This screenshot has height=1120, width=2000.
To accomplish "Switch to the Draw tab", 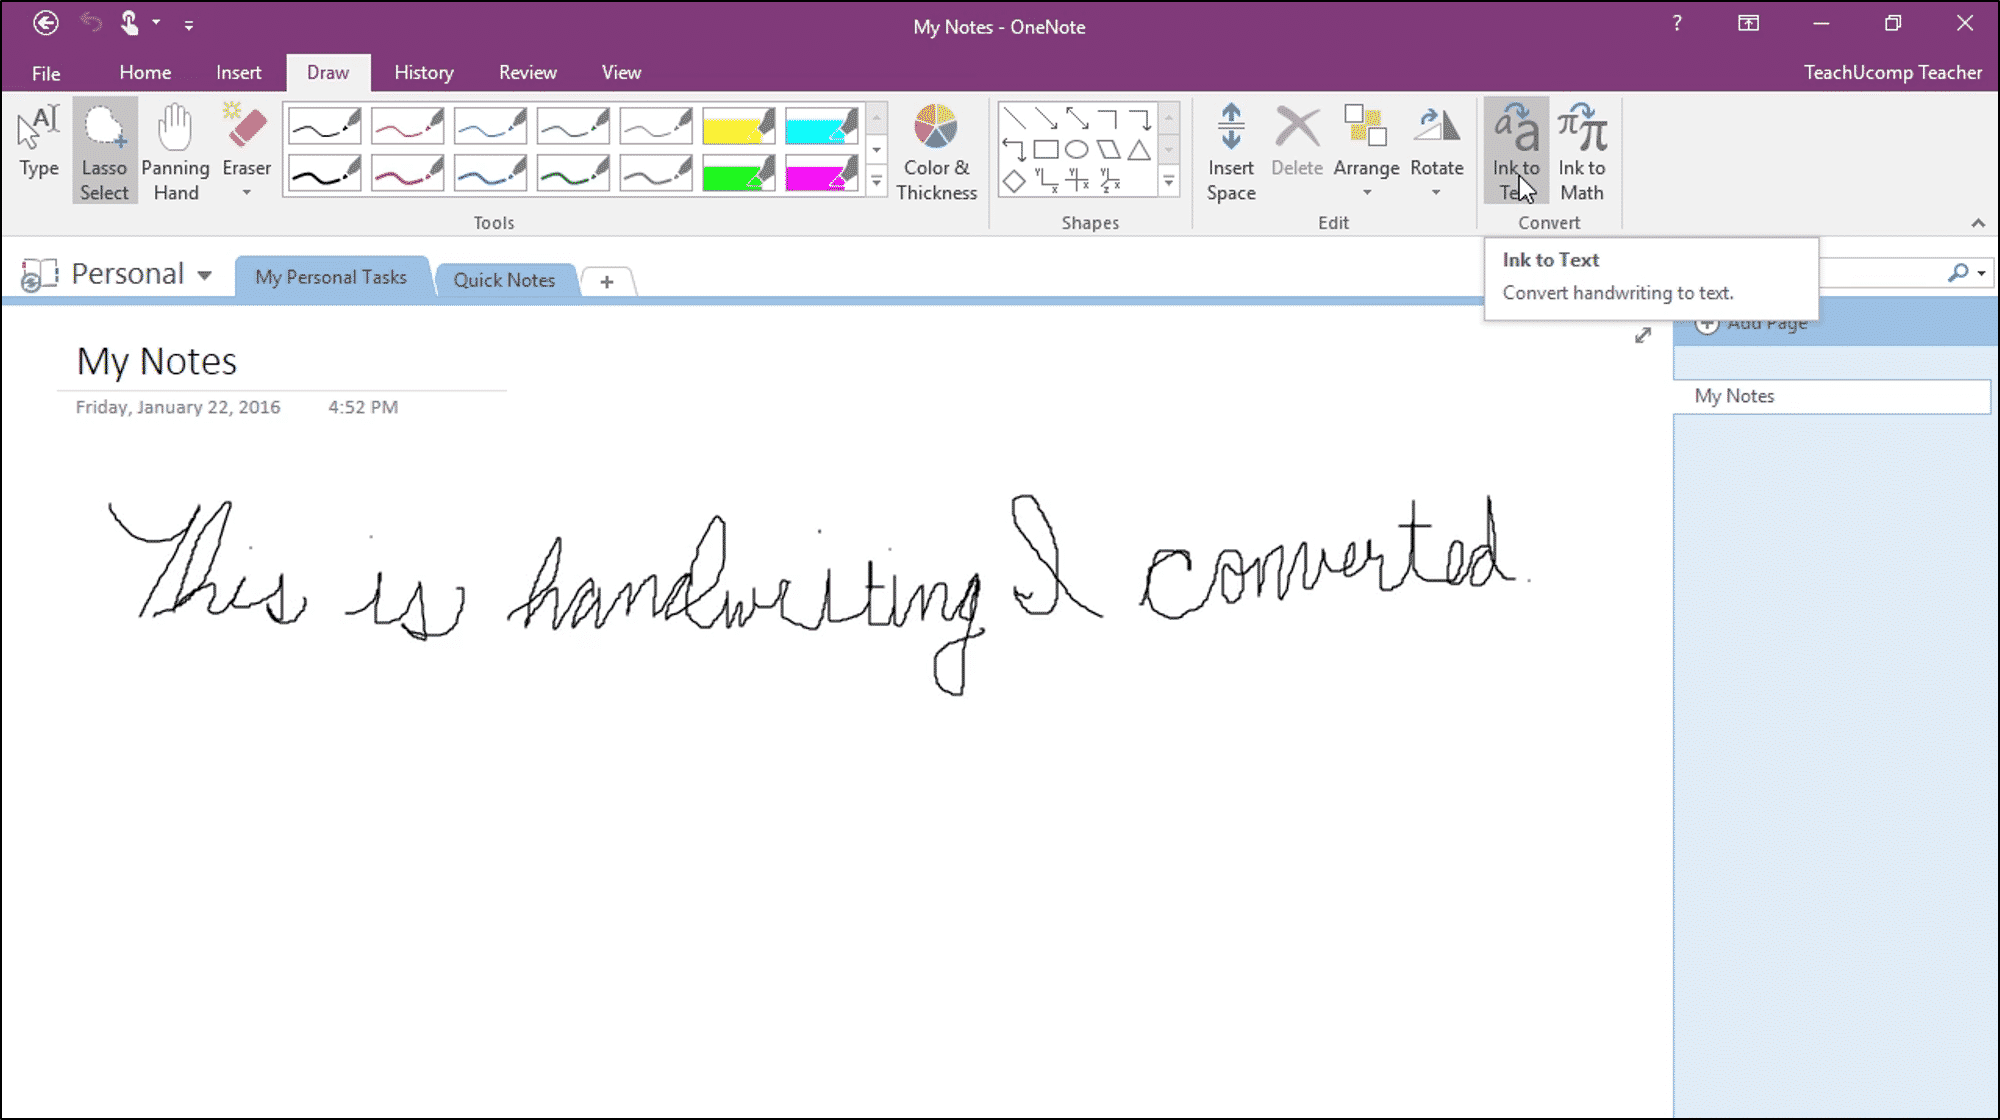I will (x=327, y=73).
